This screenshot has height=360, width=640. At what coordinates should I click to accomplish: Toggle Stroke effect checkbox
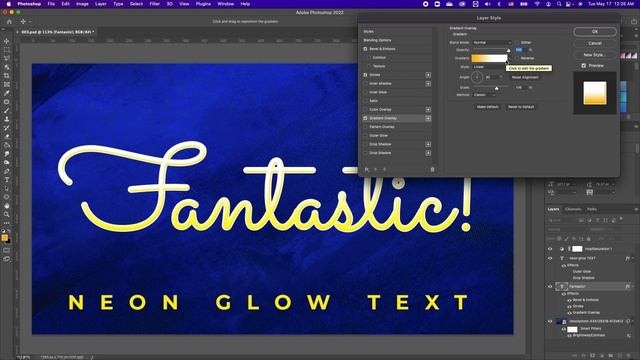click(x=365, y=75)
